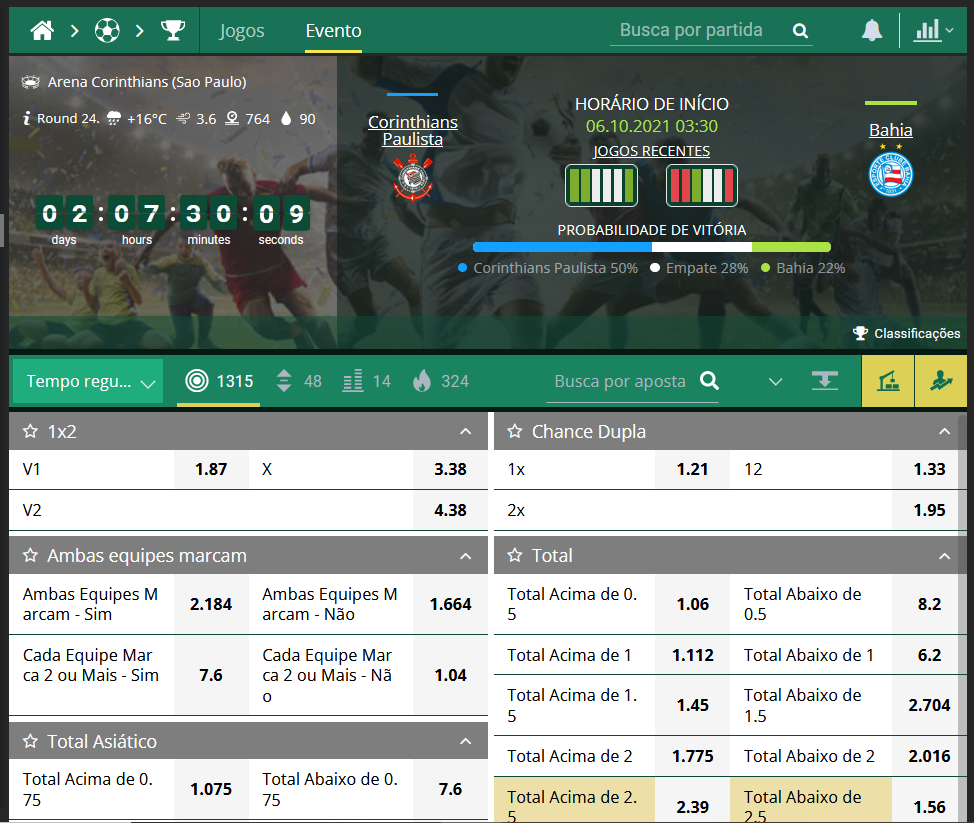Select the 324 popular markets filter tab
The height and width of the screenshot is (823, 974).
pos(440,381)
